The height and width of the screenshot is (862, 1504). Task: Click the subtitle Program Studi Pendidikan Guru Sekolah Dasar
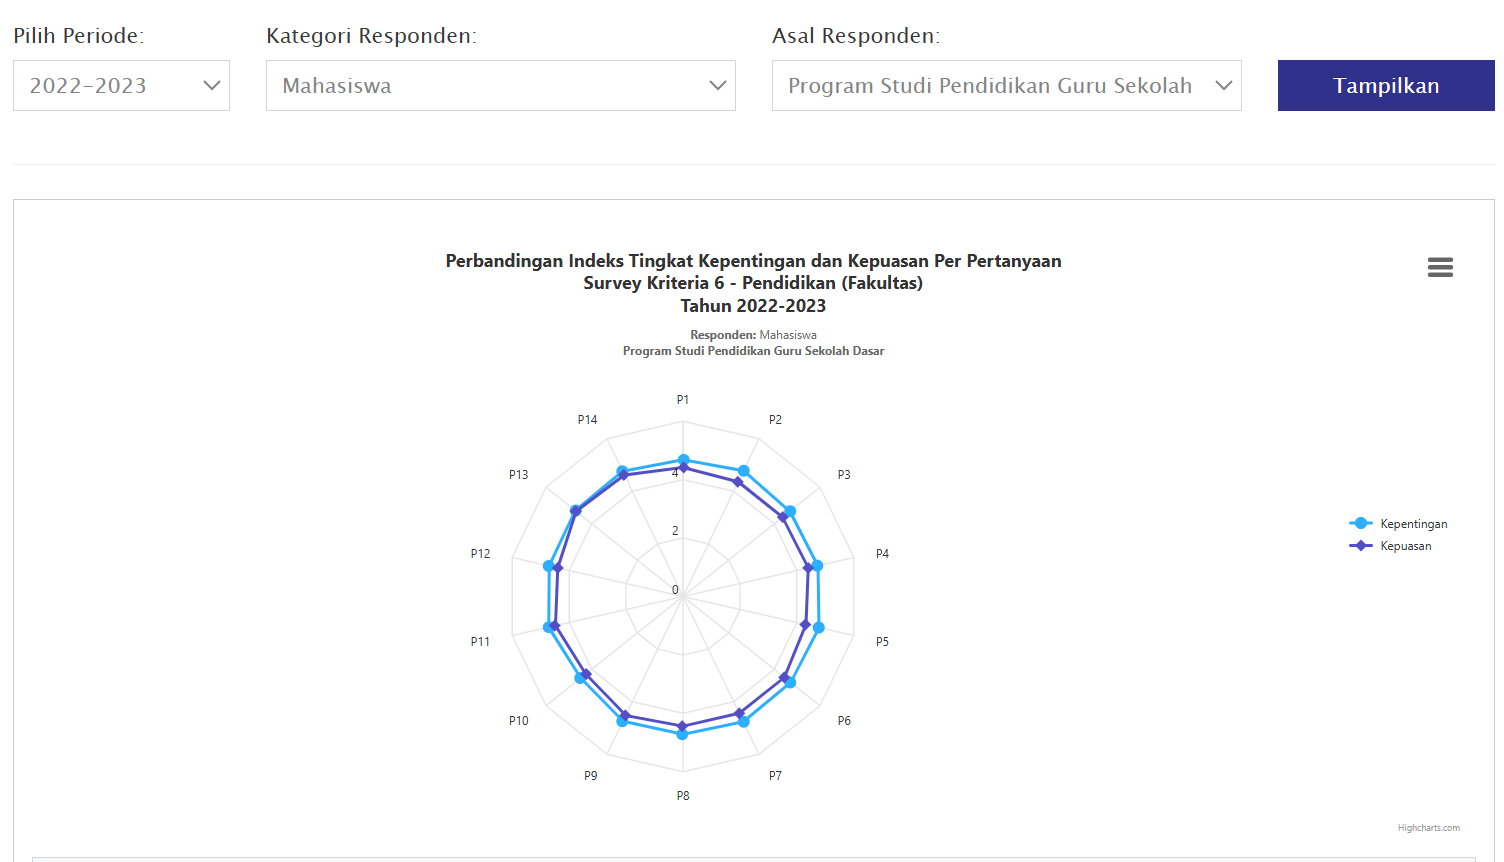point(753,351)
